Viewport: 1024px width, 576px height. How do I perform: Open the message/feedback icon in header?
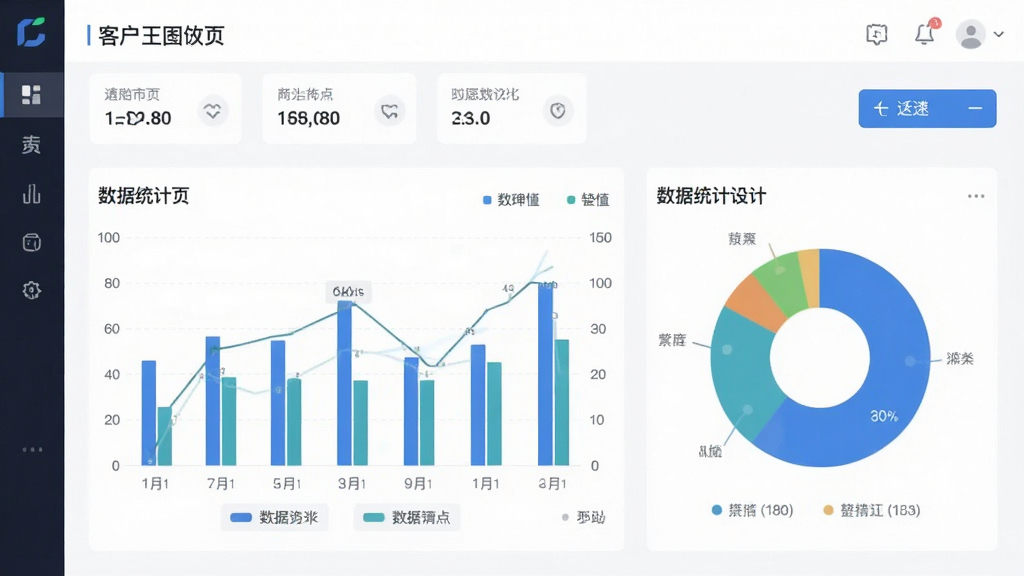pos(876,34)
